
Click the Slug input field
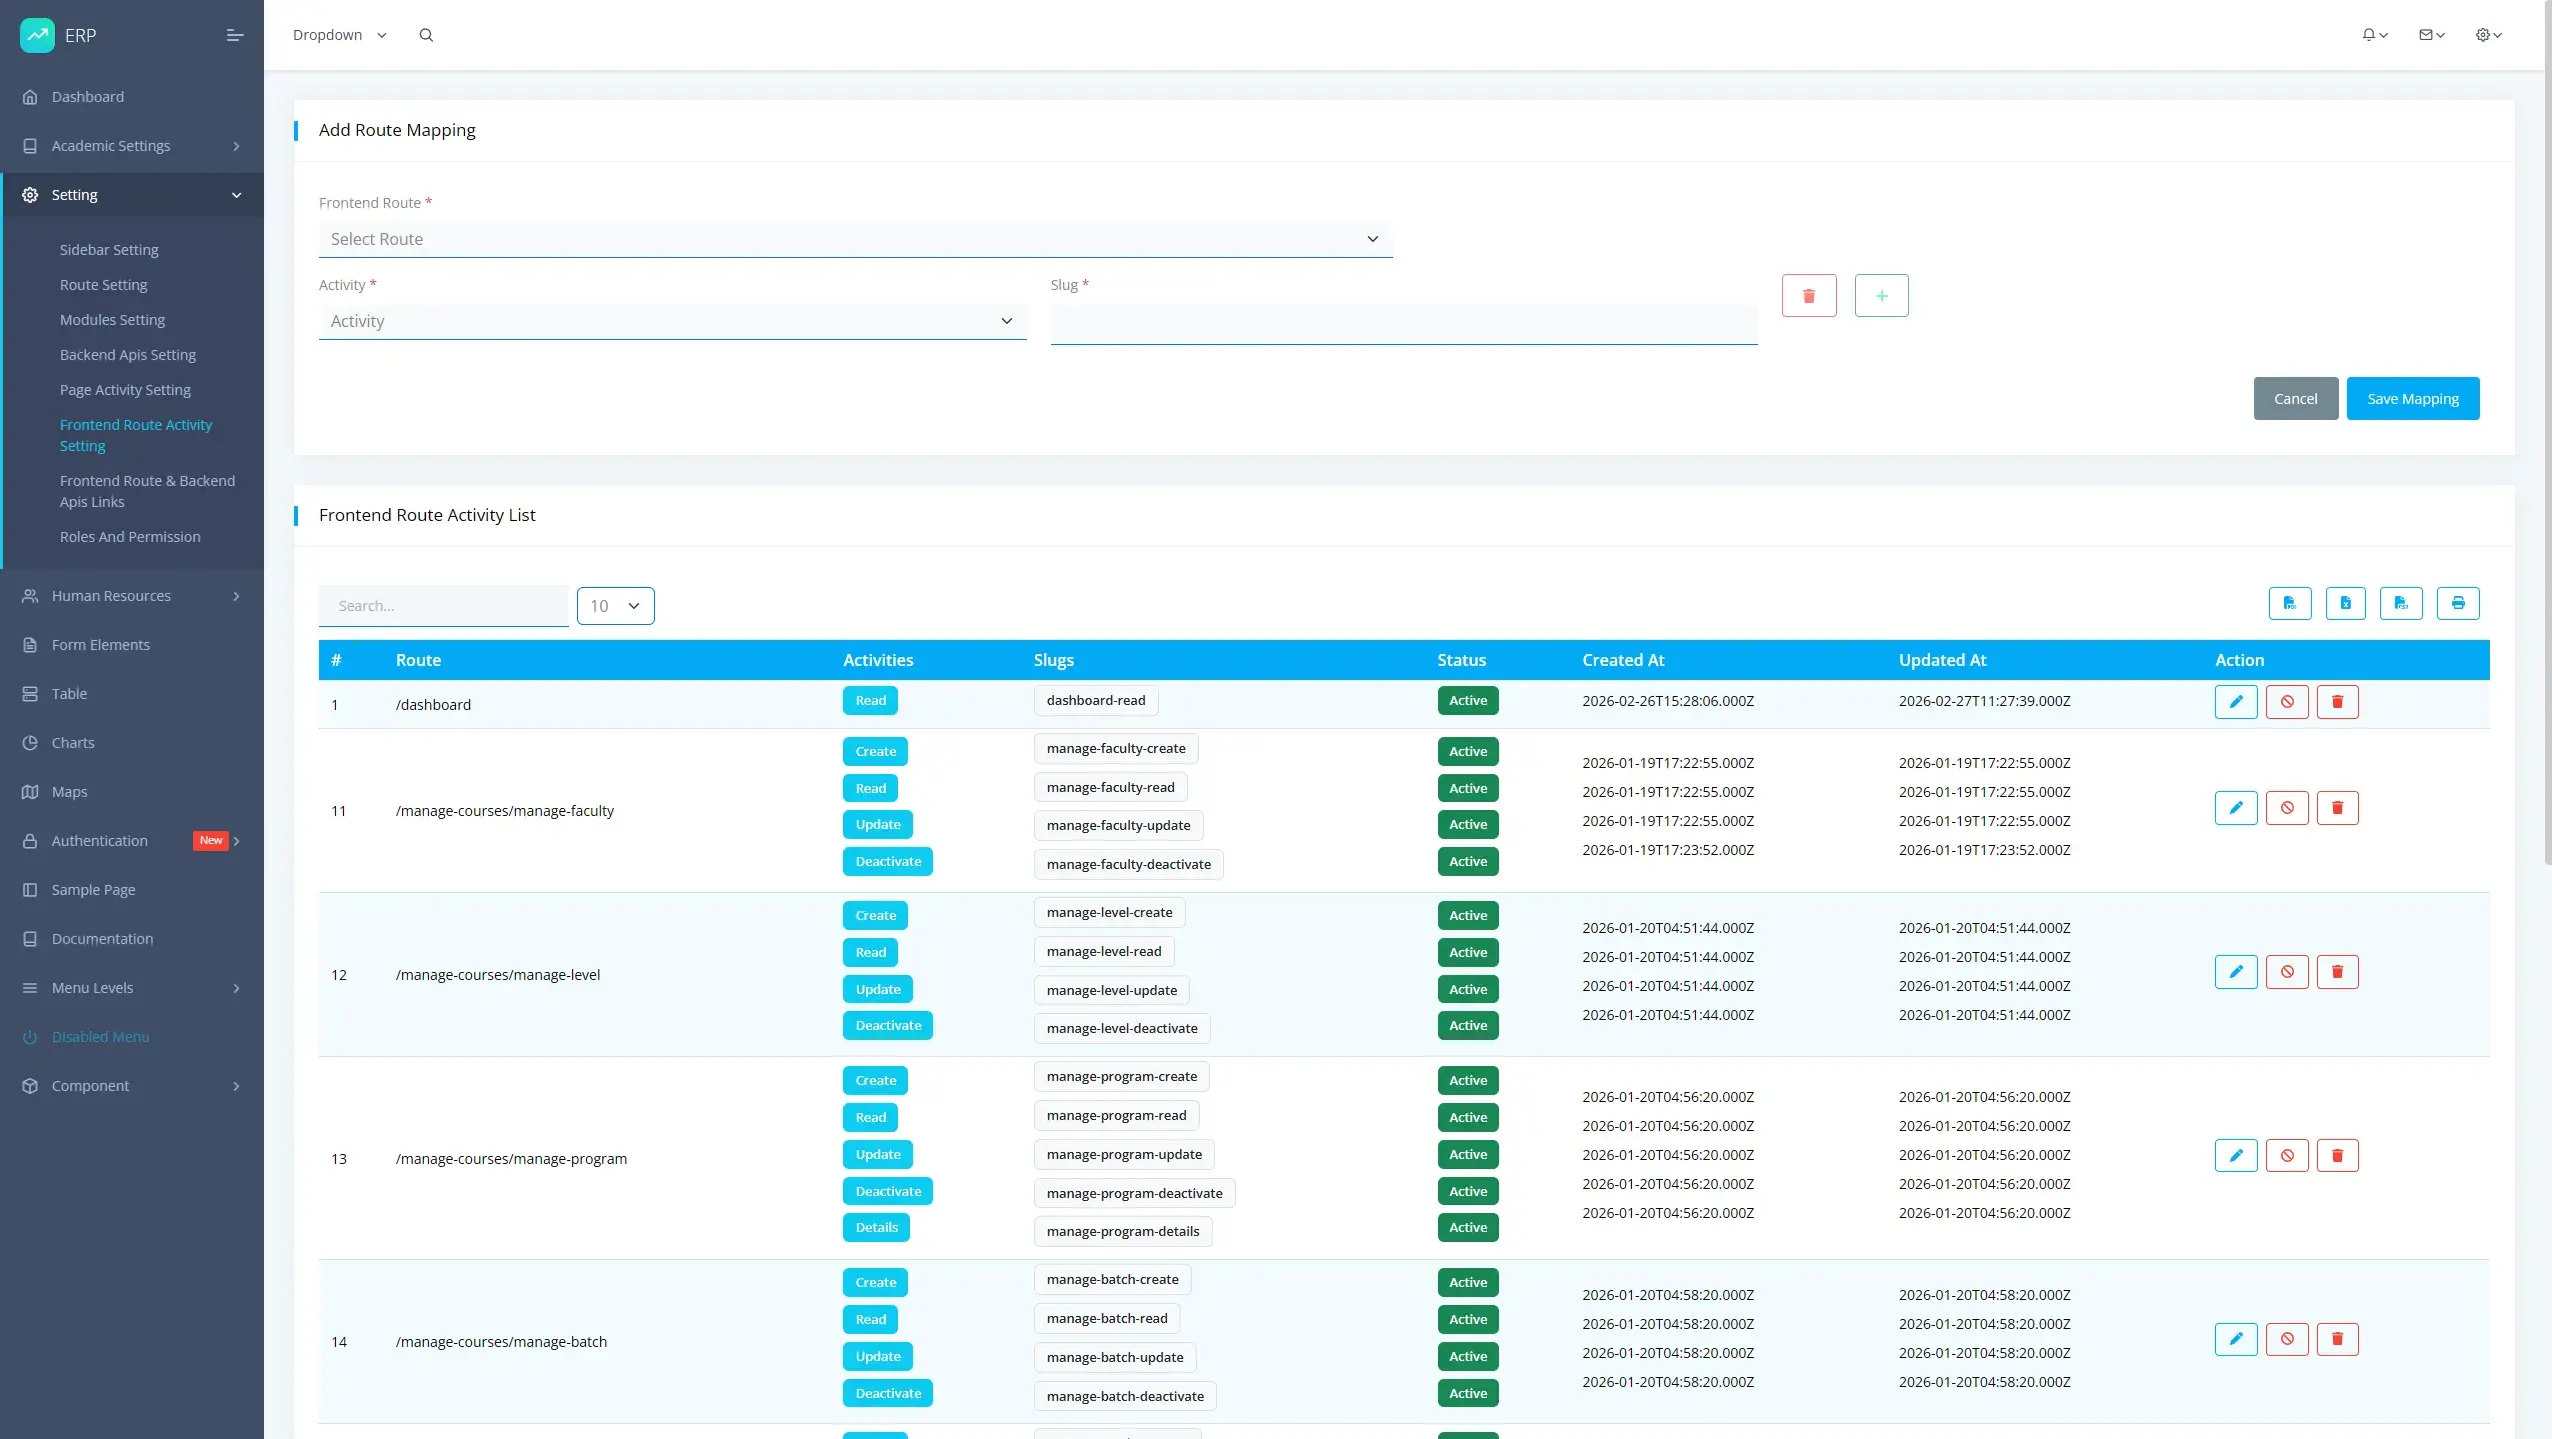(x=1404, y=324)
